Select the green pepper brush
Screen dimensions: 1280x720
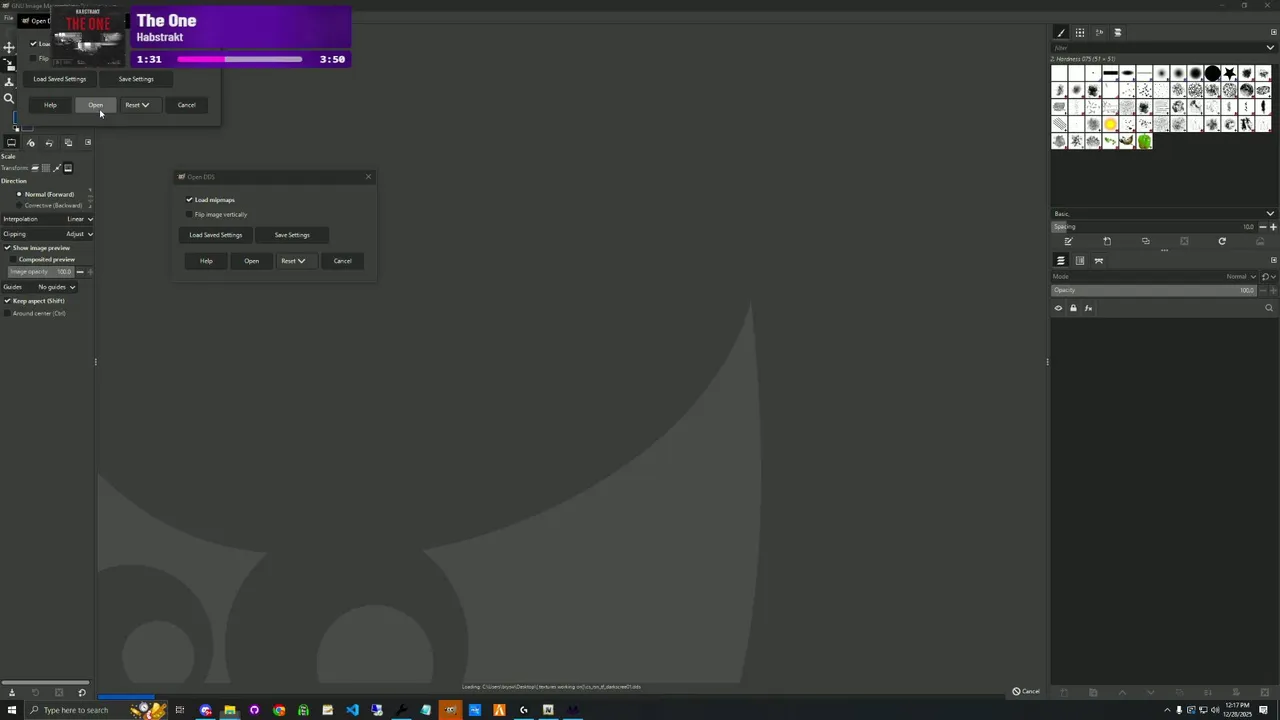coord(1144,141)
